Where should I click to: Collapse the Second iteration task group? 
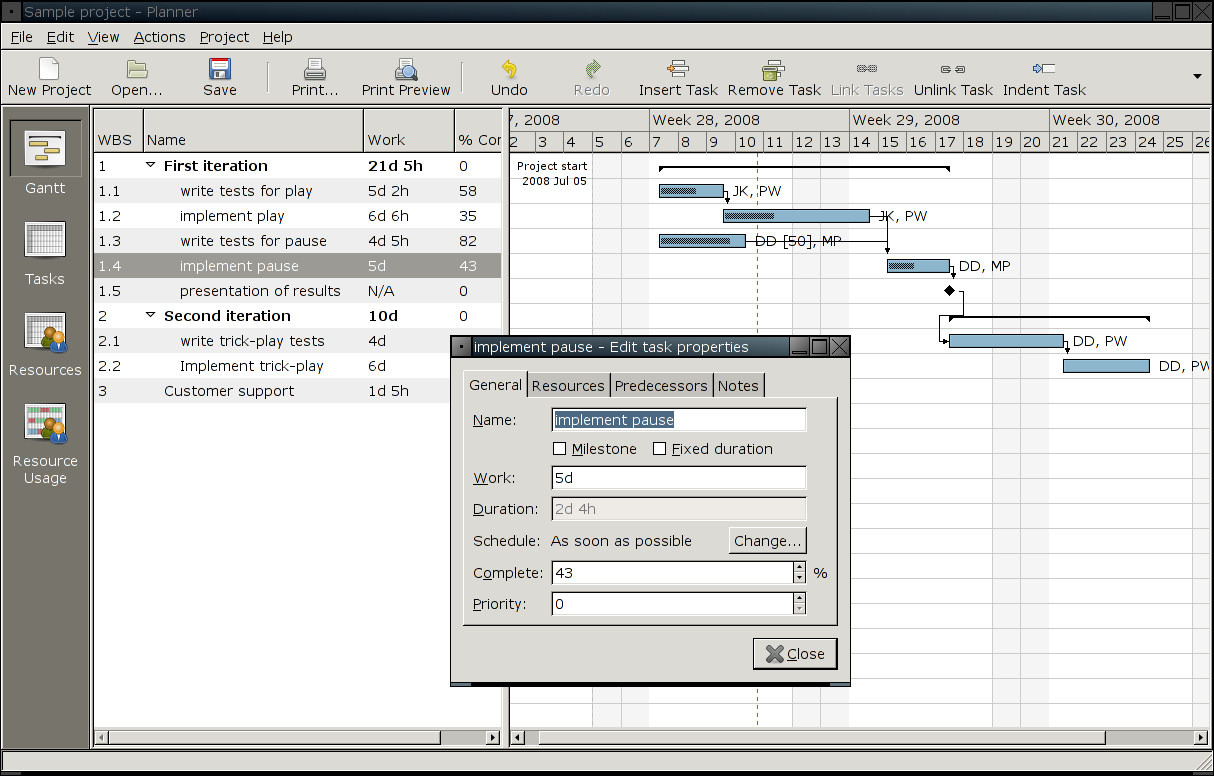tap(151, 316)
